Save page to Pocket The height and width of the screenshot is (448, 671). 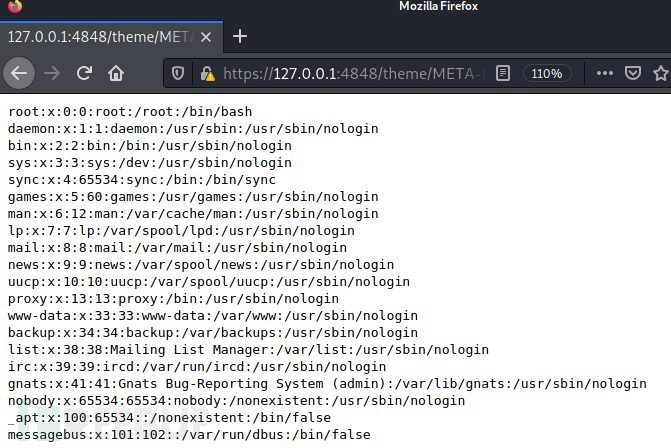pos(633,73)
